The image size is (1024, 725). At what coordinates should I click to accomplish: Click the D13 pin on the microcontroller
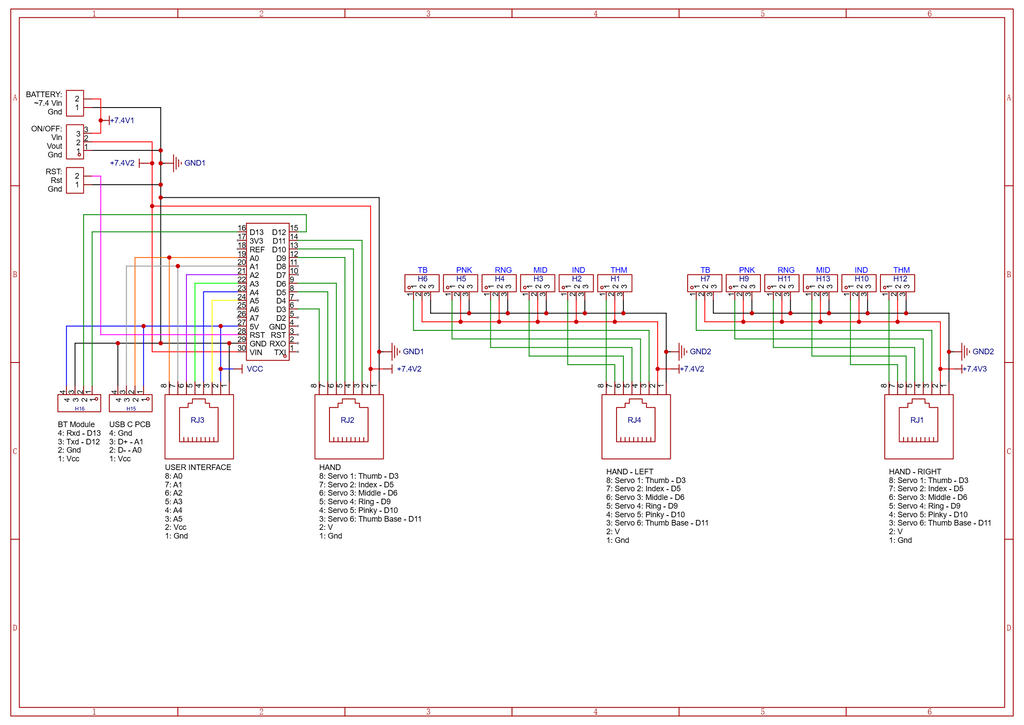tap(256, 233)
